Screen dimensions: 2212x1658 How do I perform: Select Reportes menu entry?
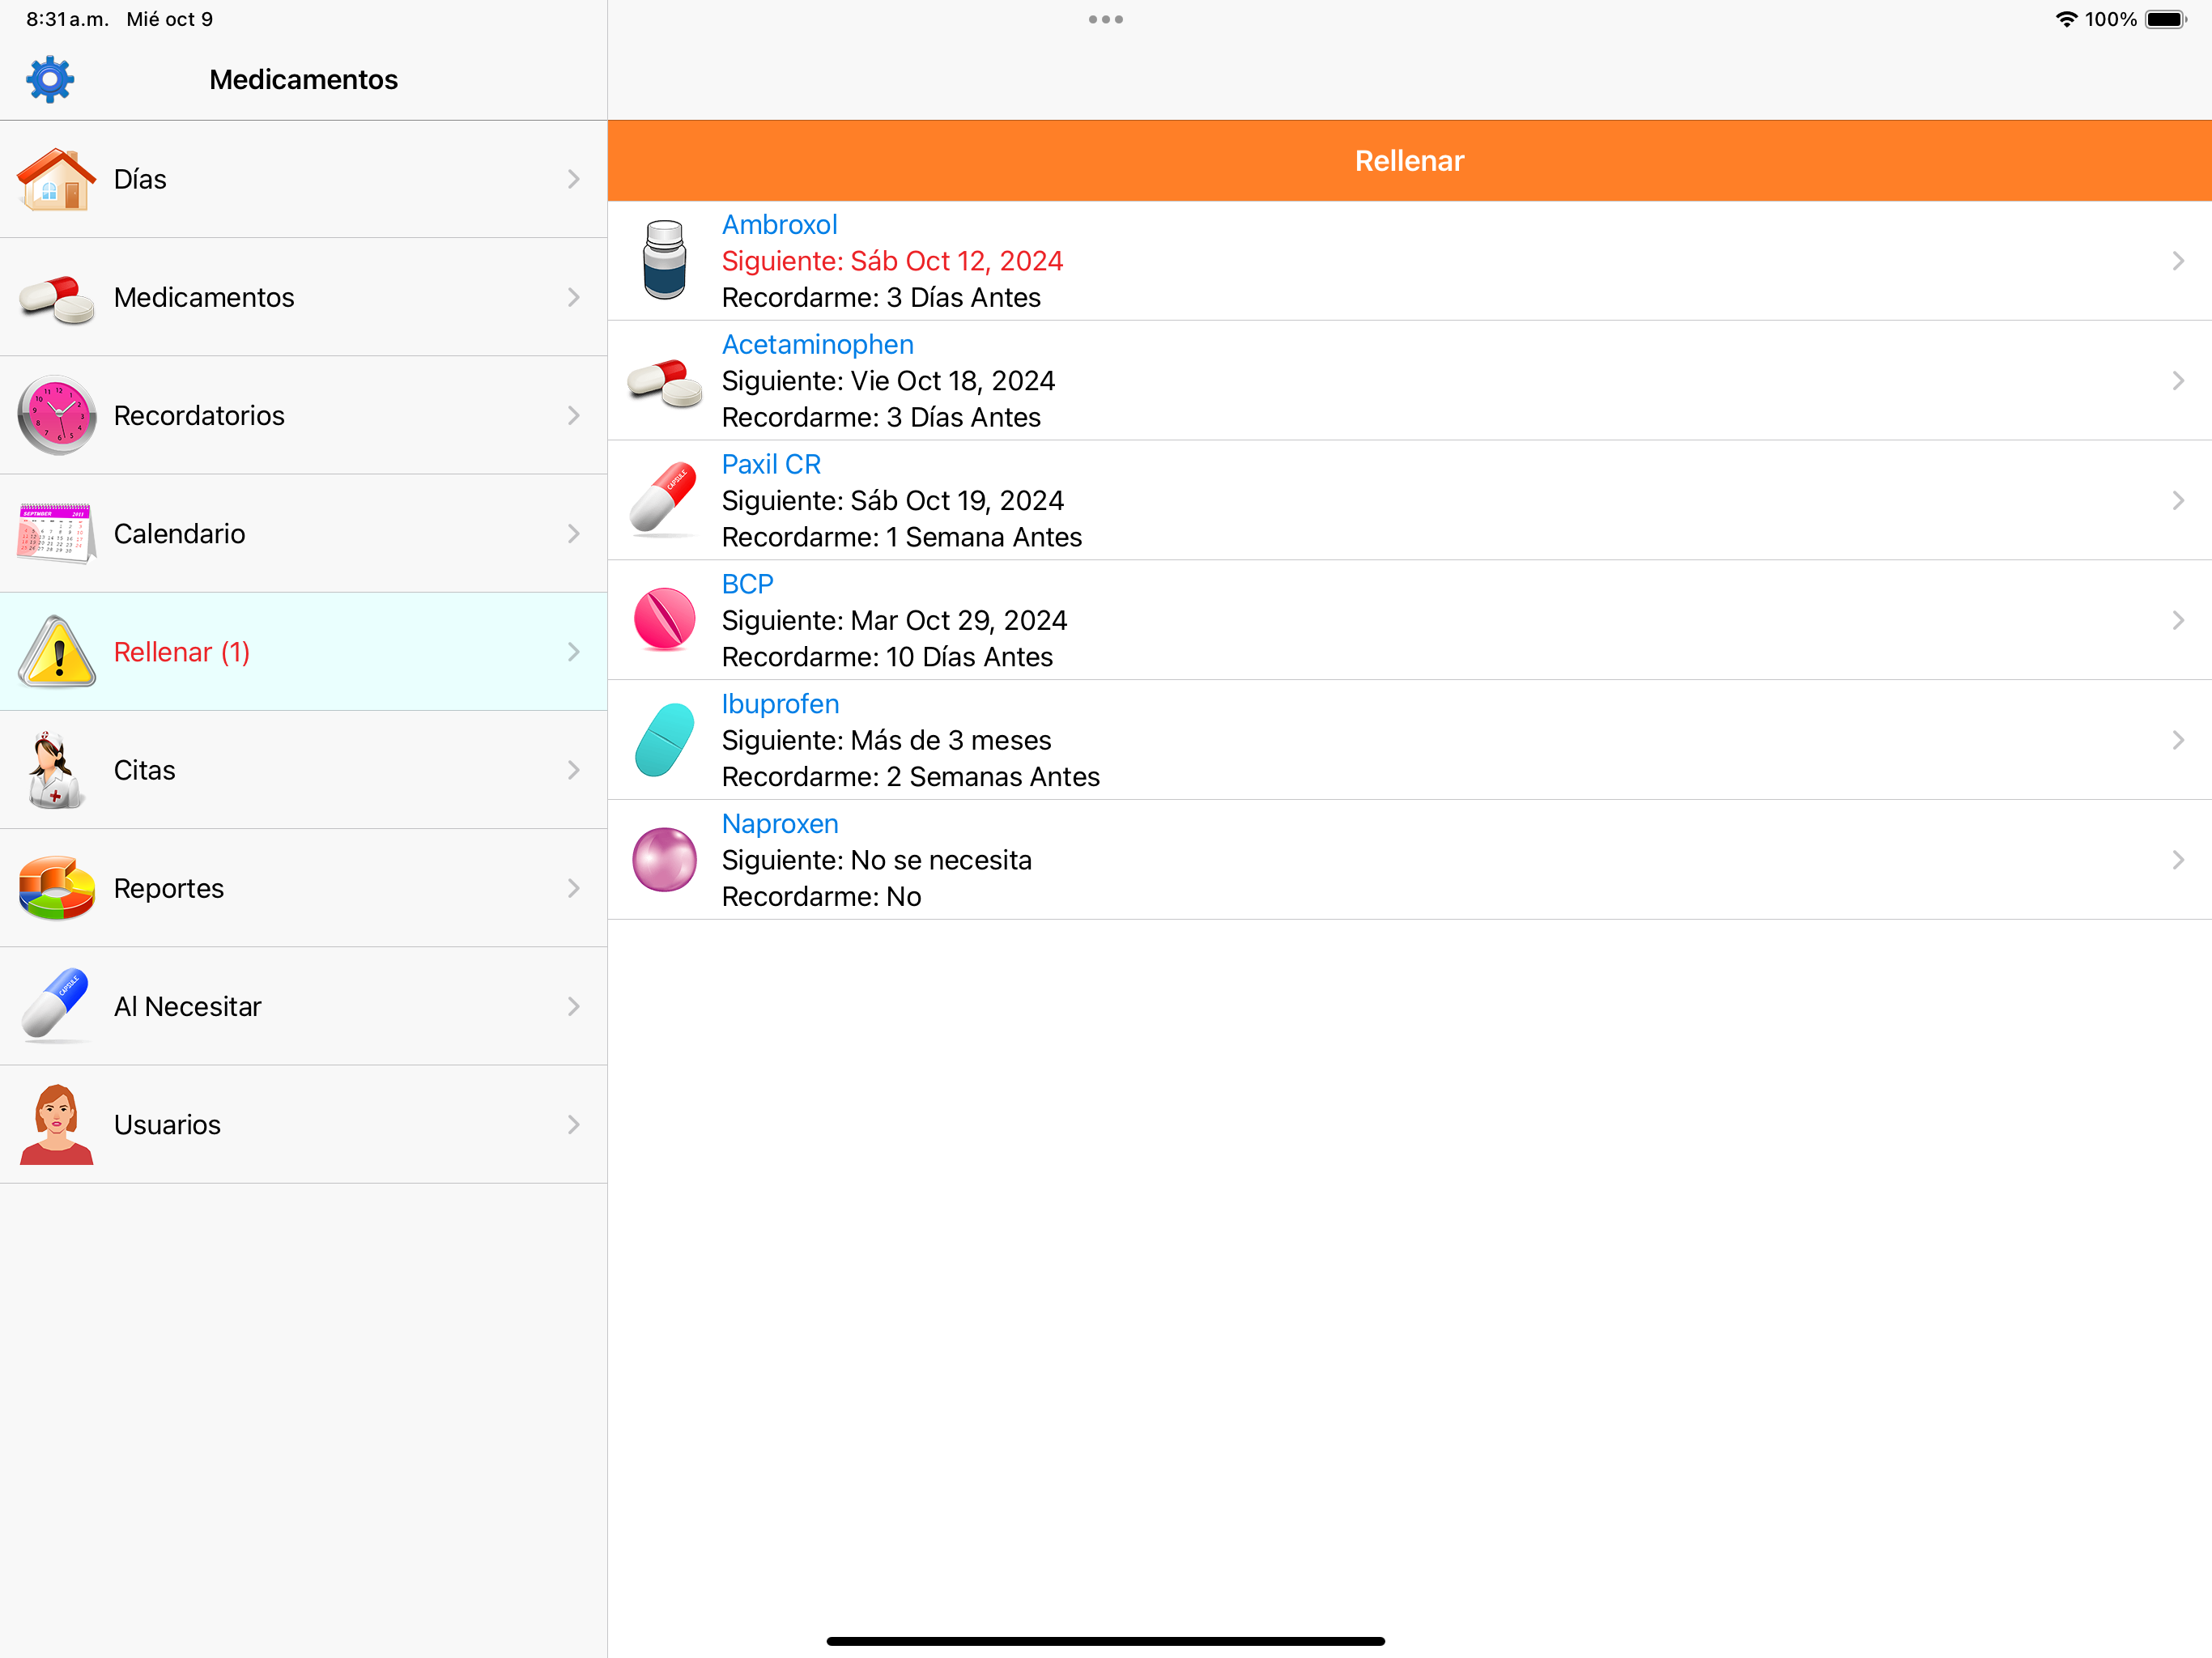pos(303,888)
